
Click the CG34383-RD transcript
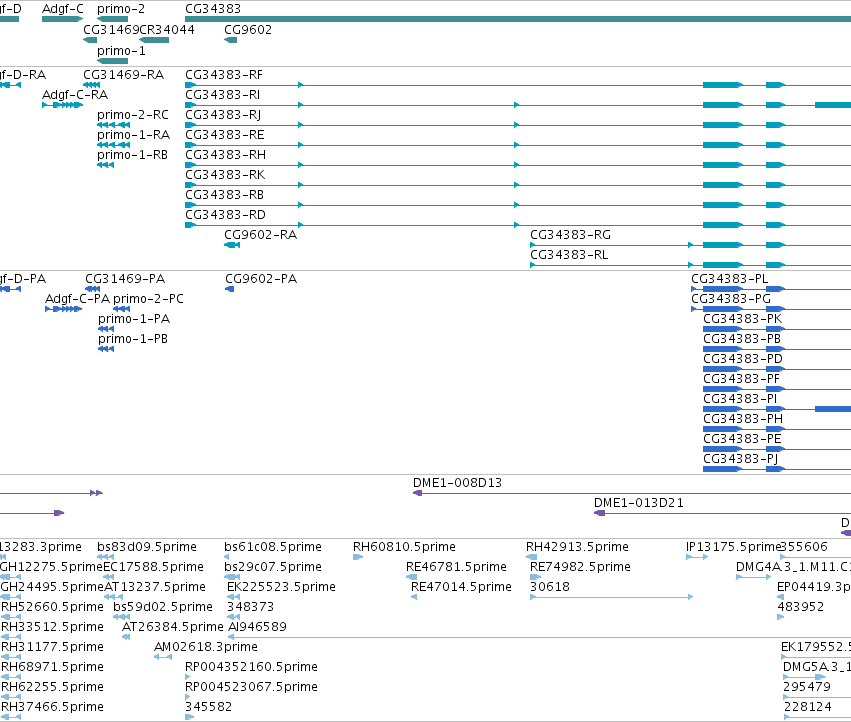click(518, 225)
